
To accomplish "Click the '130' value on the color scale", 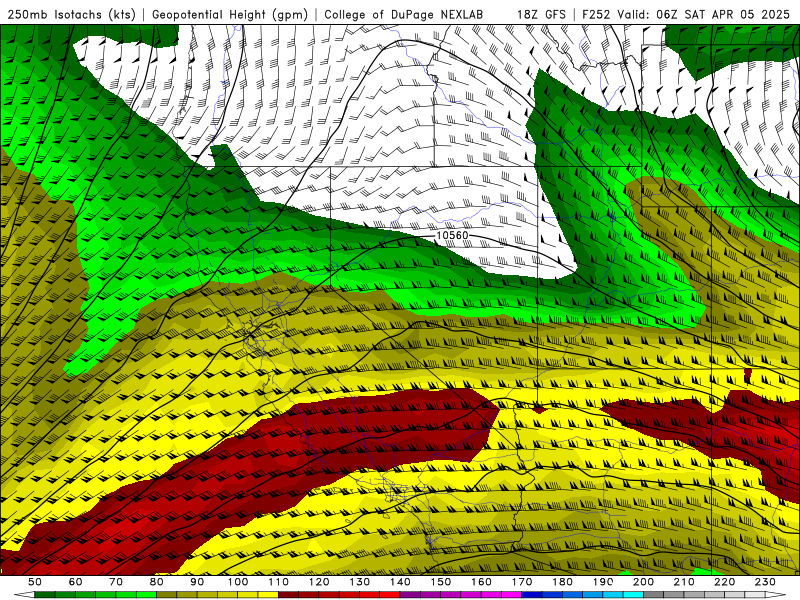I will pos(359,582).
